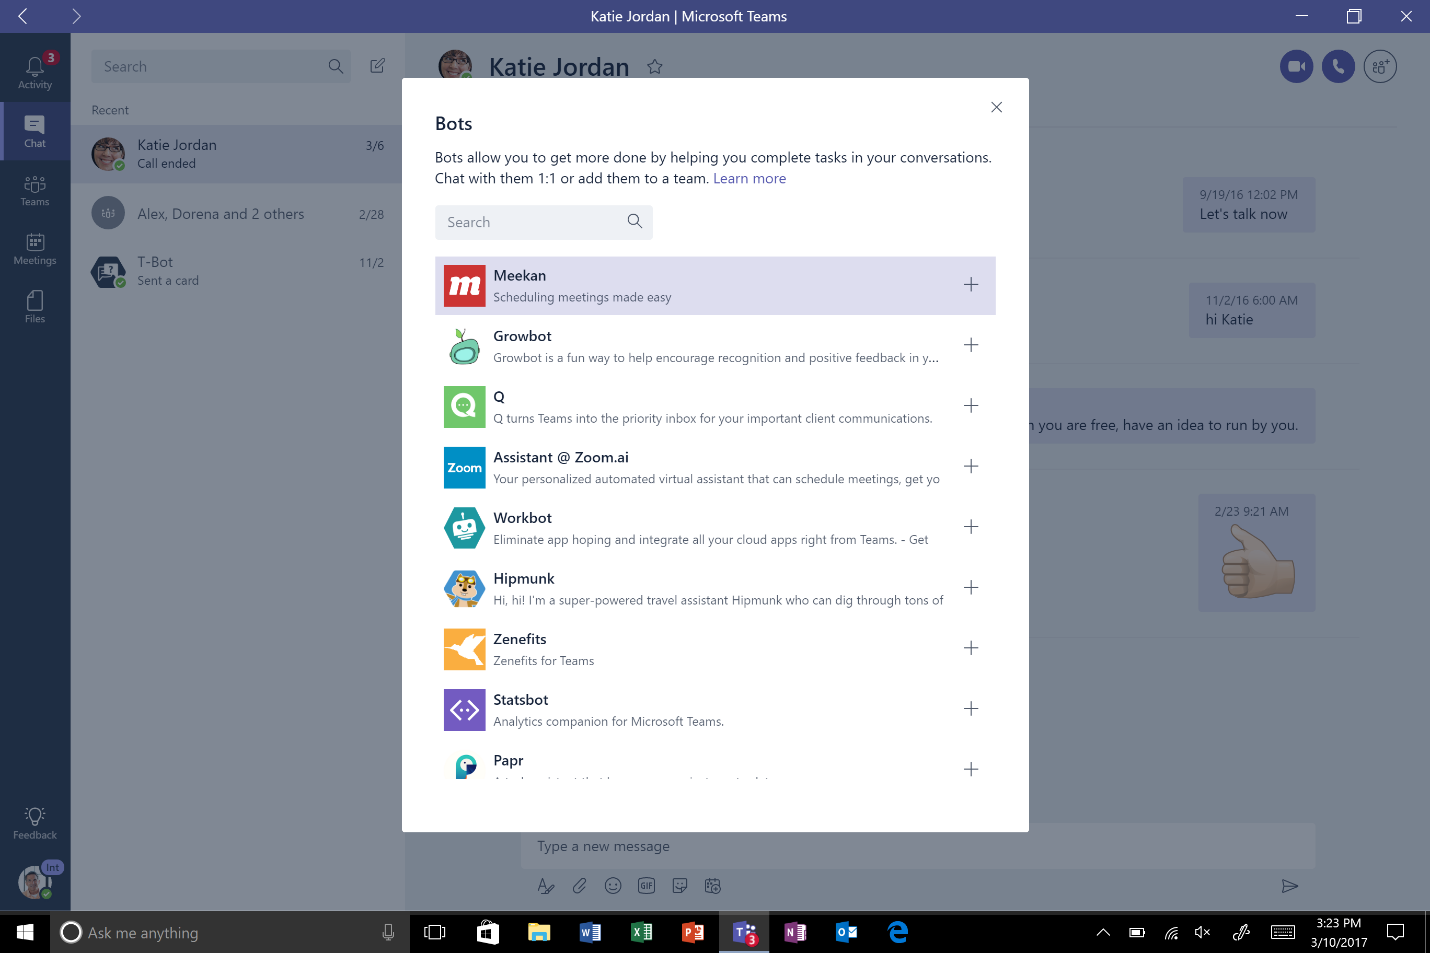Expand hidden icons in the system tray
This screenshot has width=1430, height=953.
coord(1101,932)
